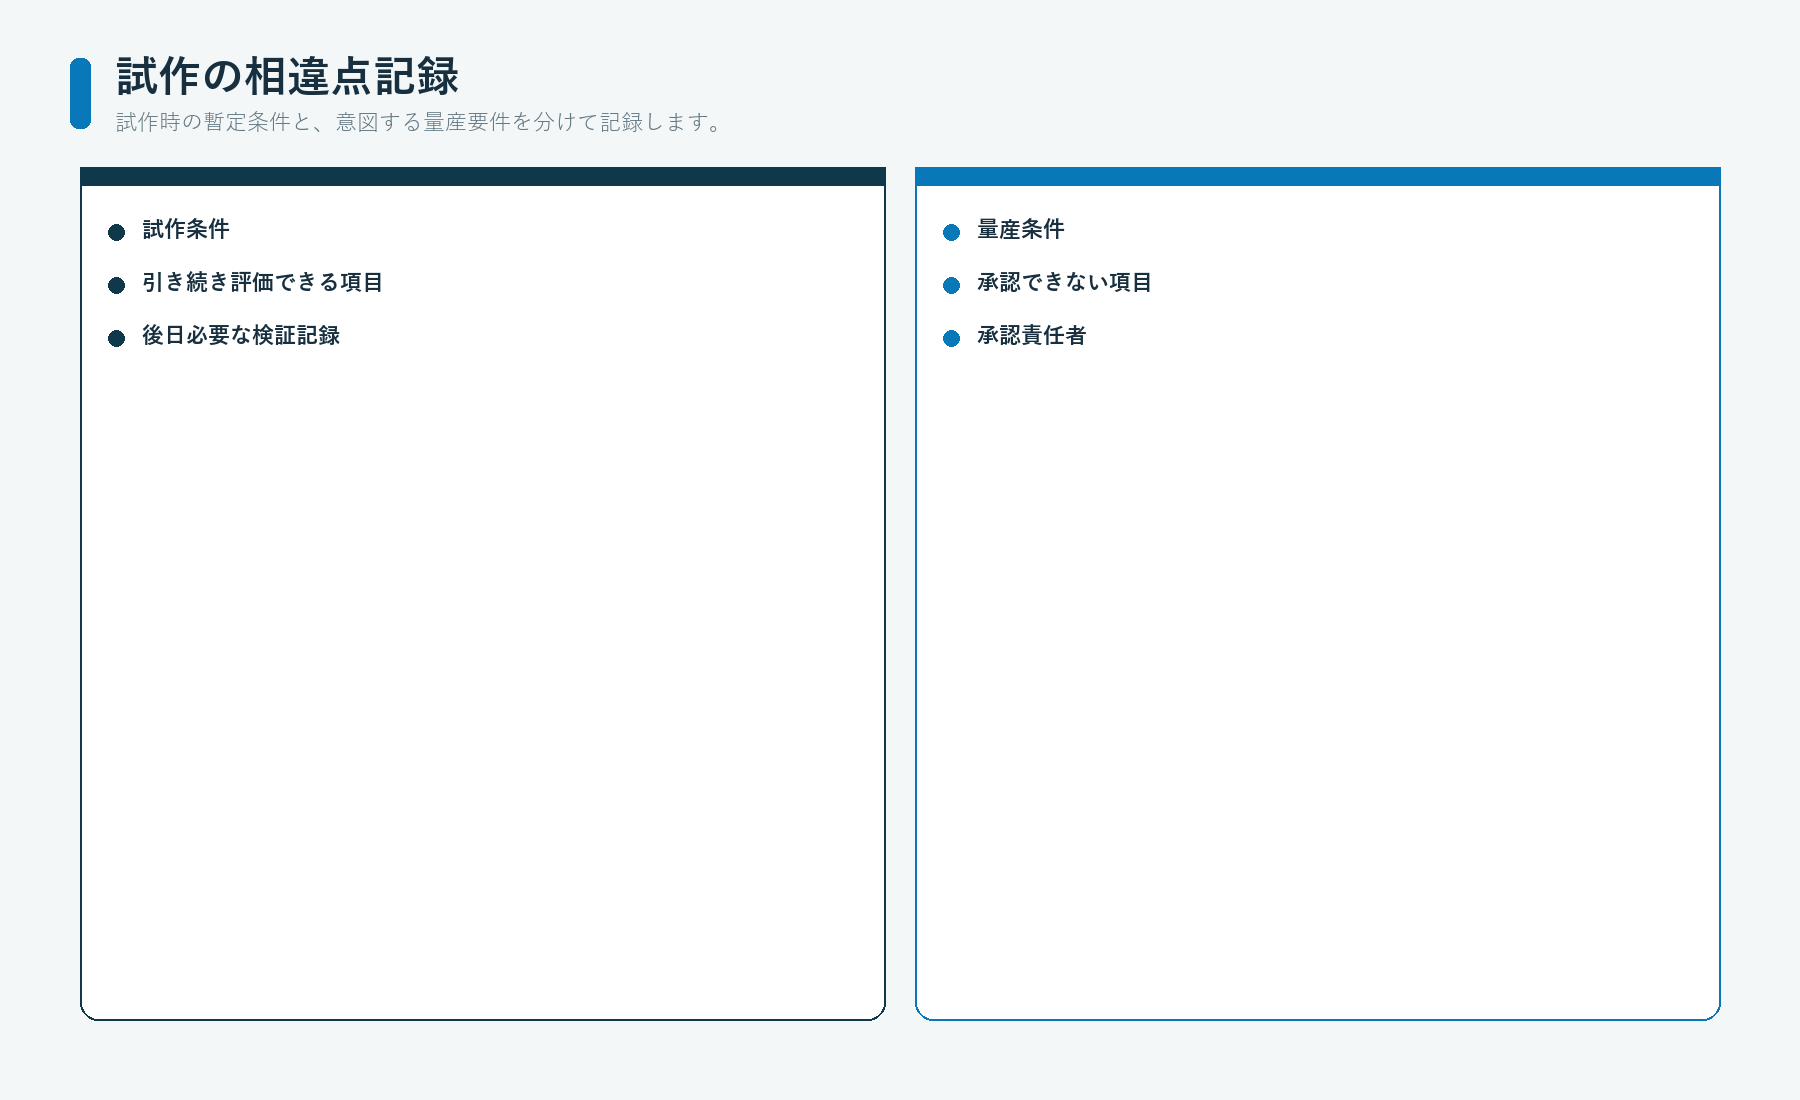Click the blue bullet beside 承認できない項目
Viewport: 1800px width, 1100px height.
tap(951, 285)
